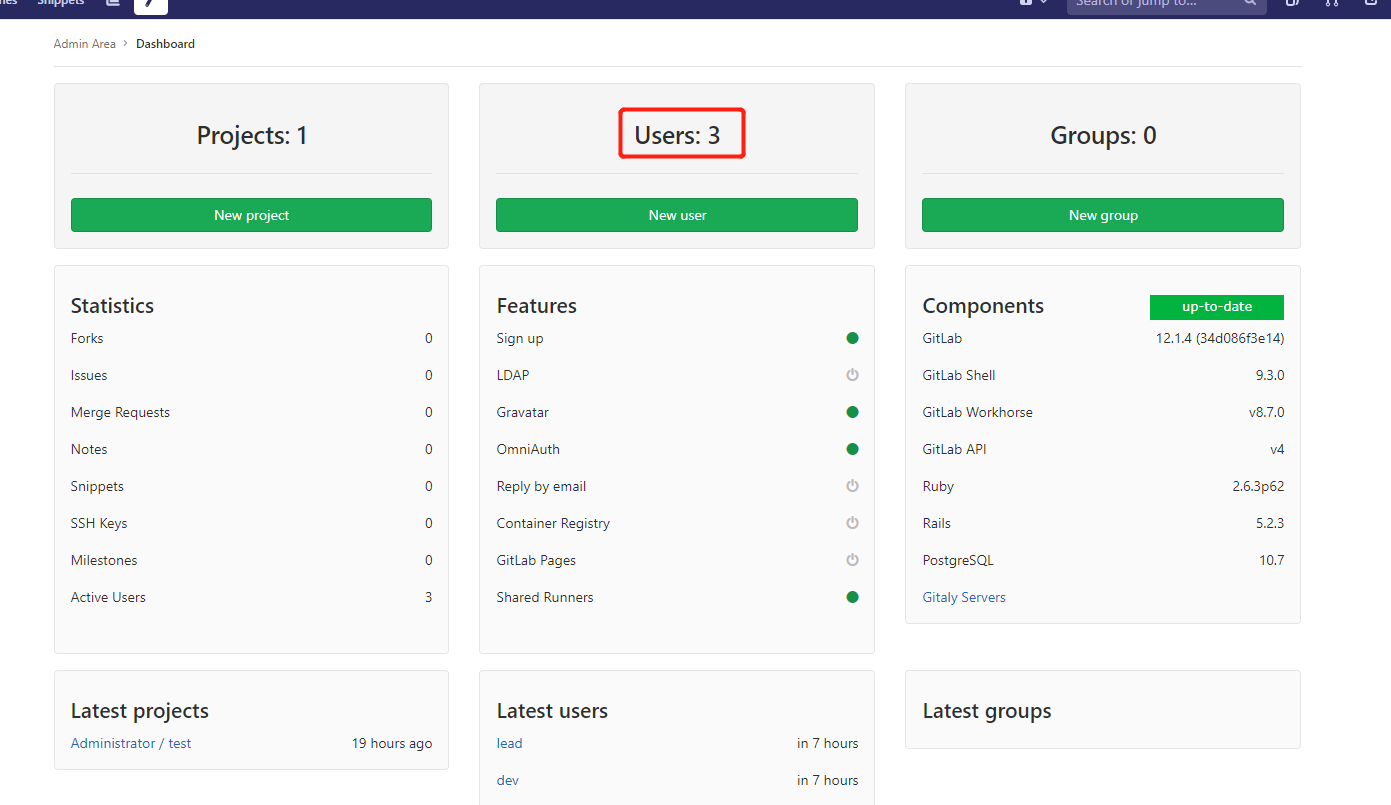Click the 19 hours ago timestamp

[x=392, y=743]
